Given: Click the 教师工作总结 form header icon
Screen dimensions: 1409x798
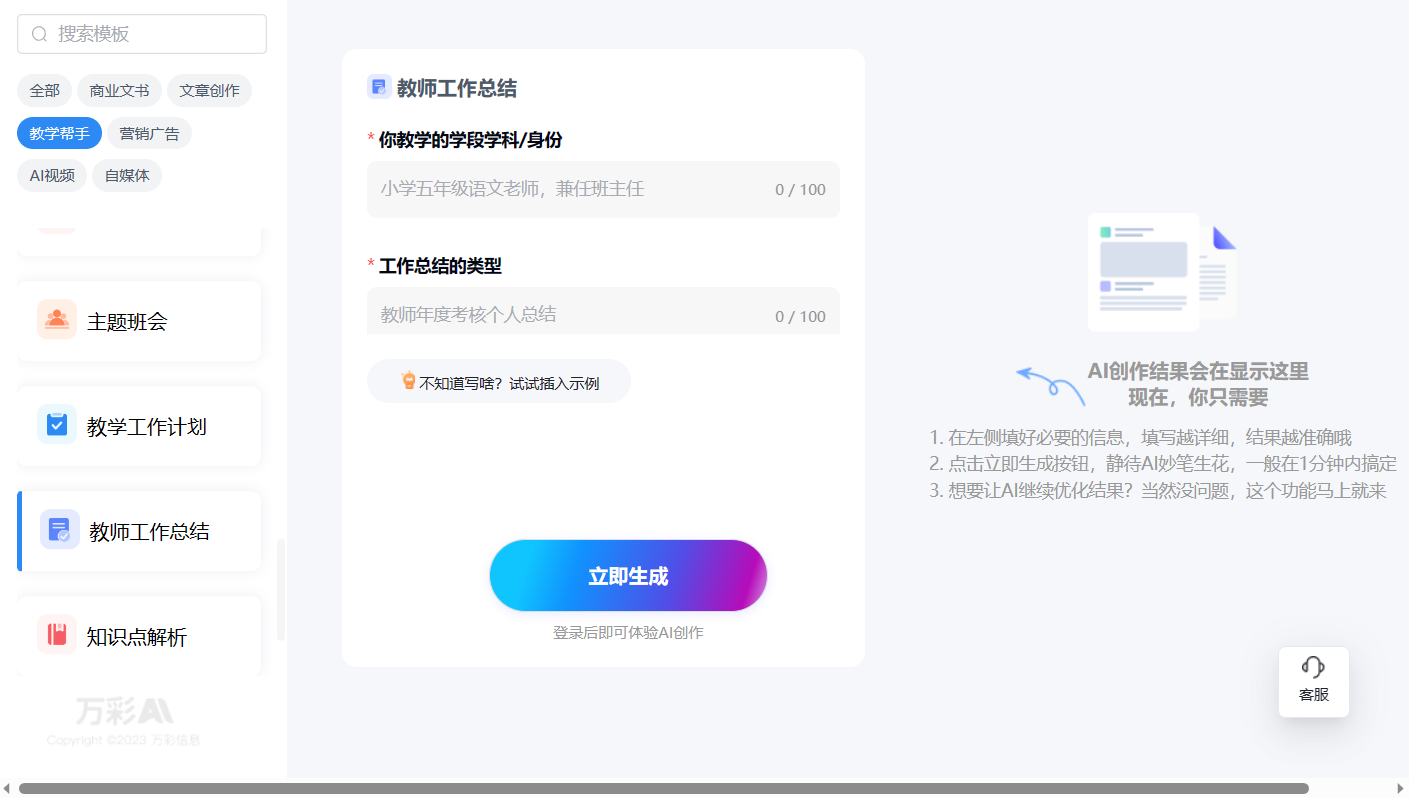Looking at the screenshot, I should [378, 87].
